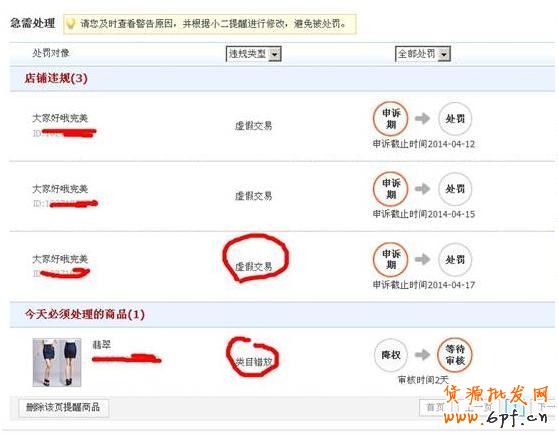
Task: Select the 今天必须处理的商品(1) section header
Action: tap(84, 314)
